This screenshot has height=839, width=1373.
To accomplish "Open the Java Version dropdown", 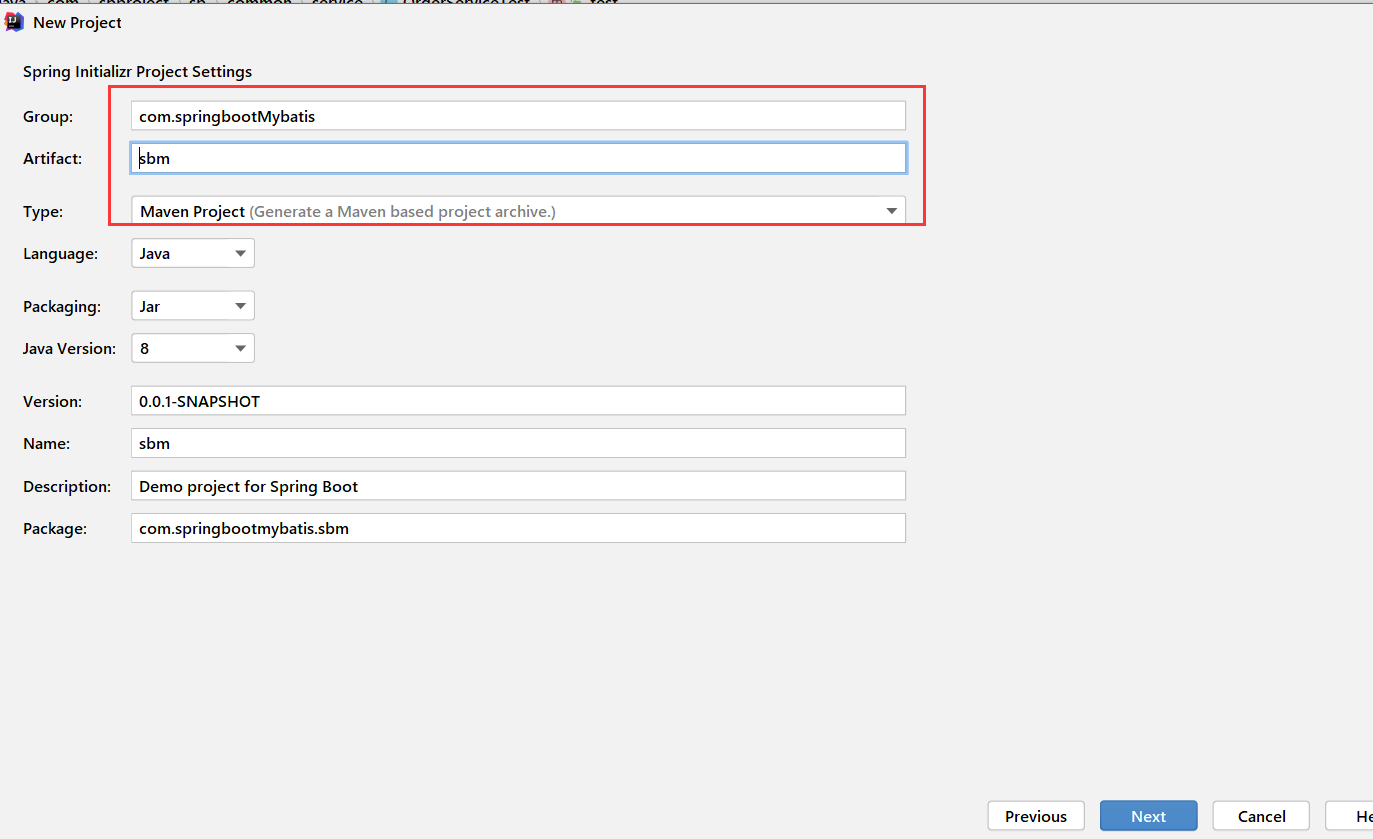I will (193, 348).
